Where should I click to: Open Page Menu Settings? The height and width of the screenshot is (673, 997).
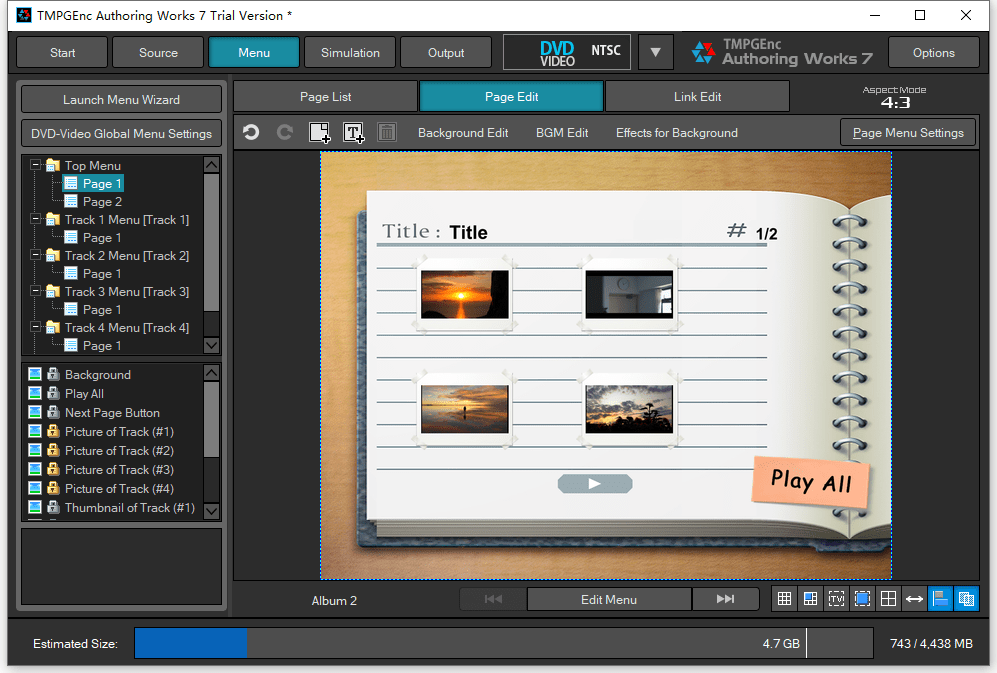coord(907,132)
